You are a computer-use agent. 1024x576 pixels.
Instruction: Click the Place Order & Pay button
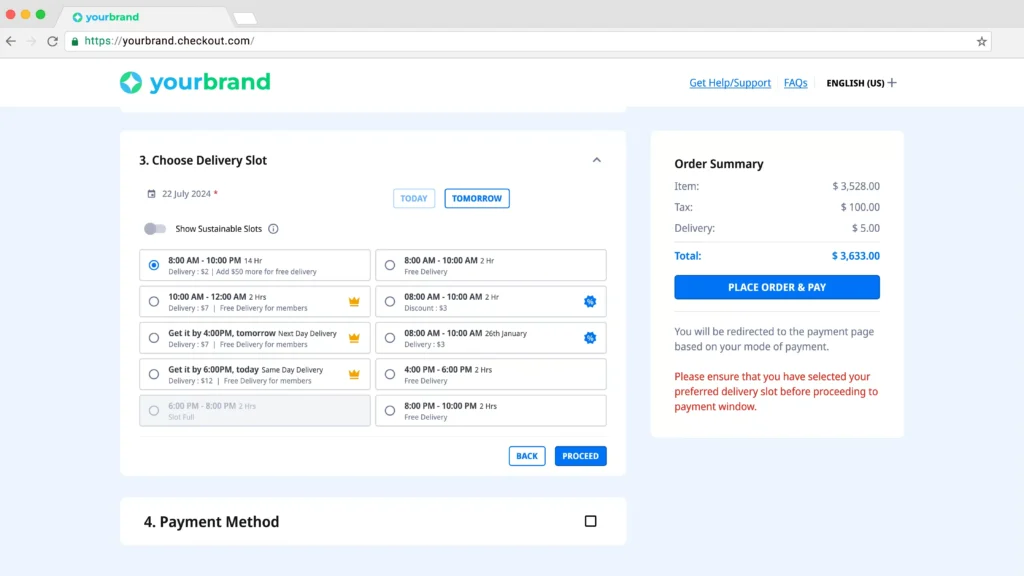pos(777,287)
